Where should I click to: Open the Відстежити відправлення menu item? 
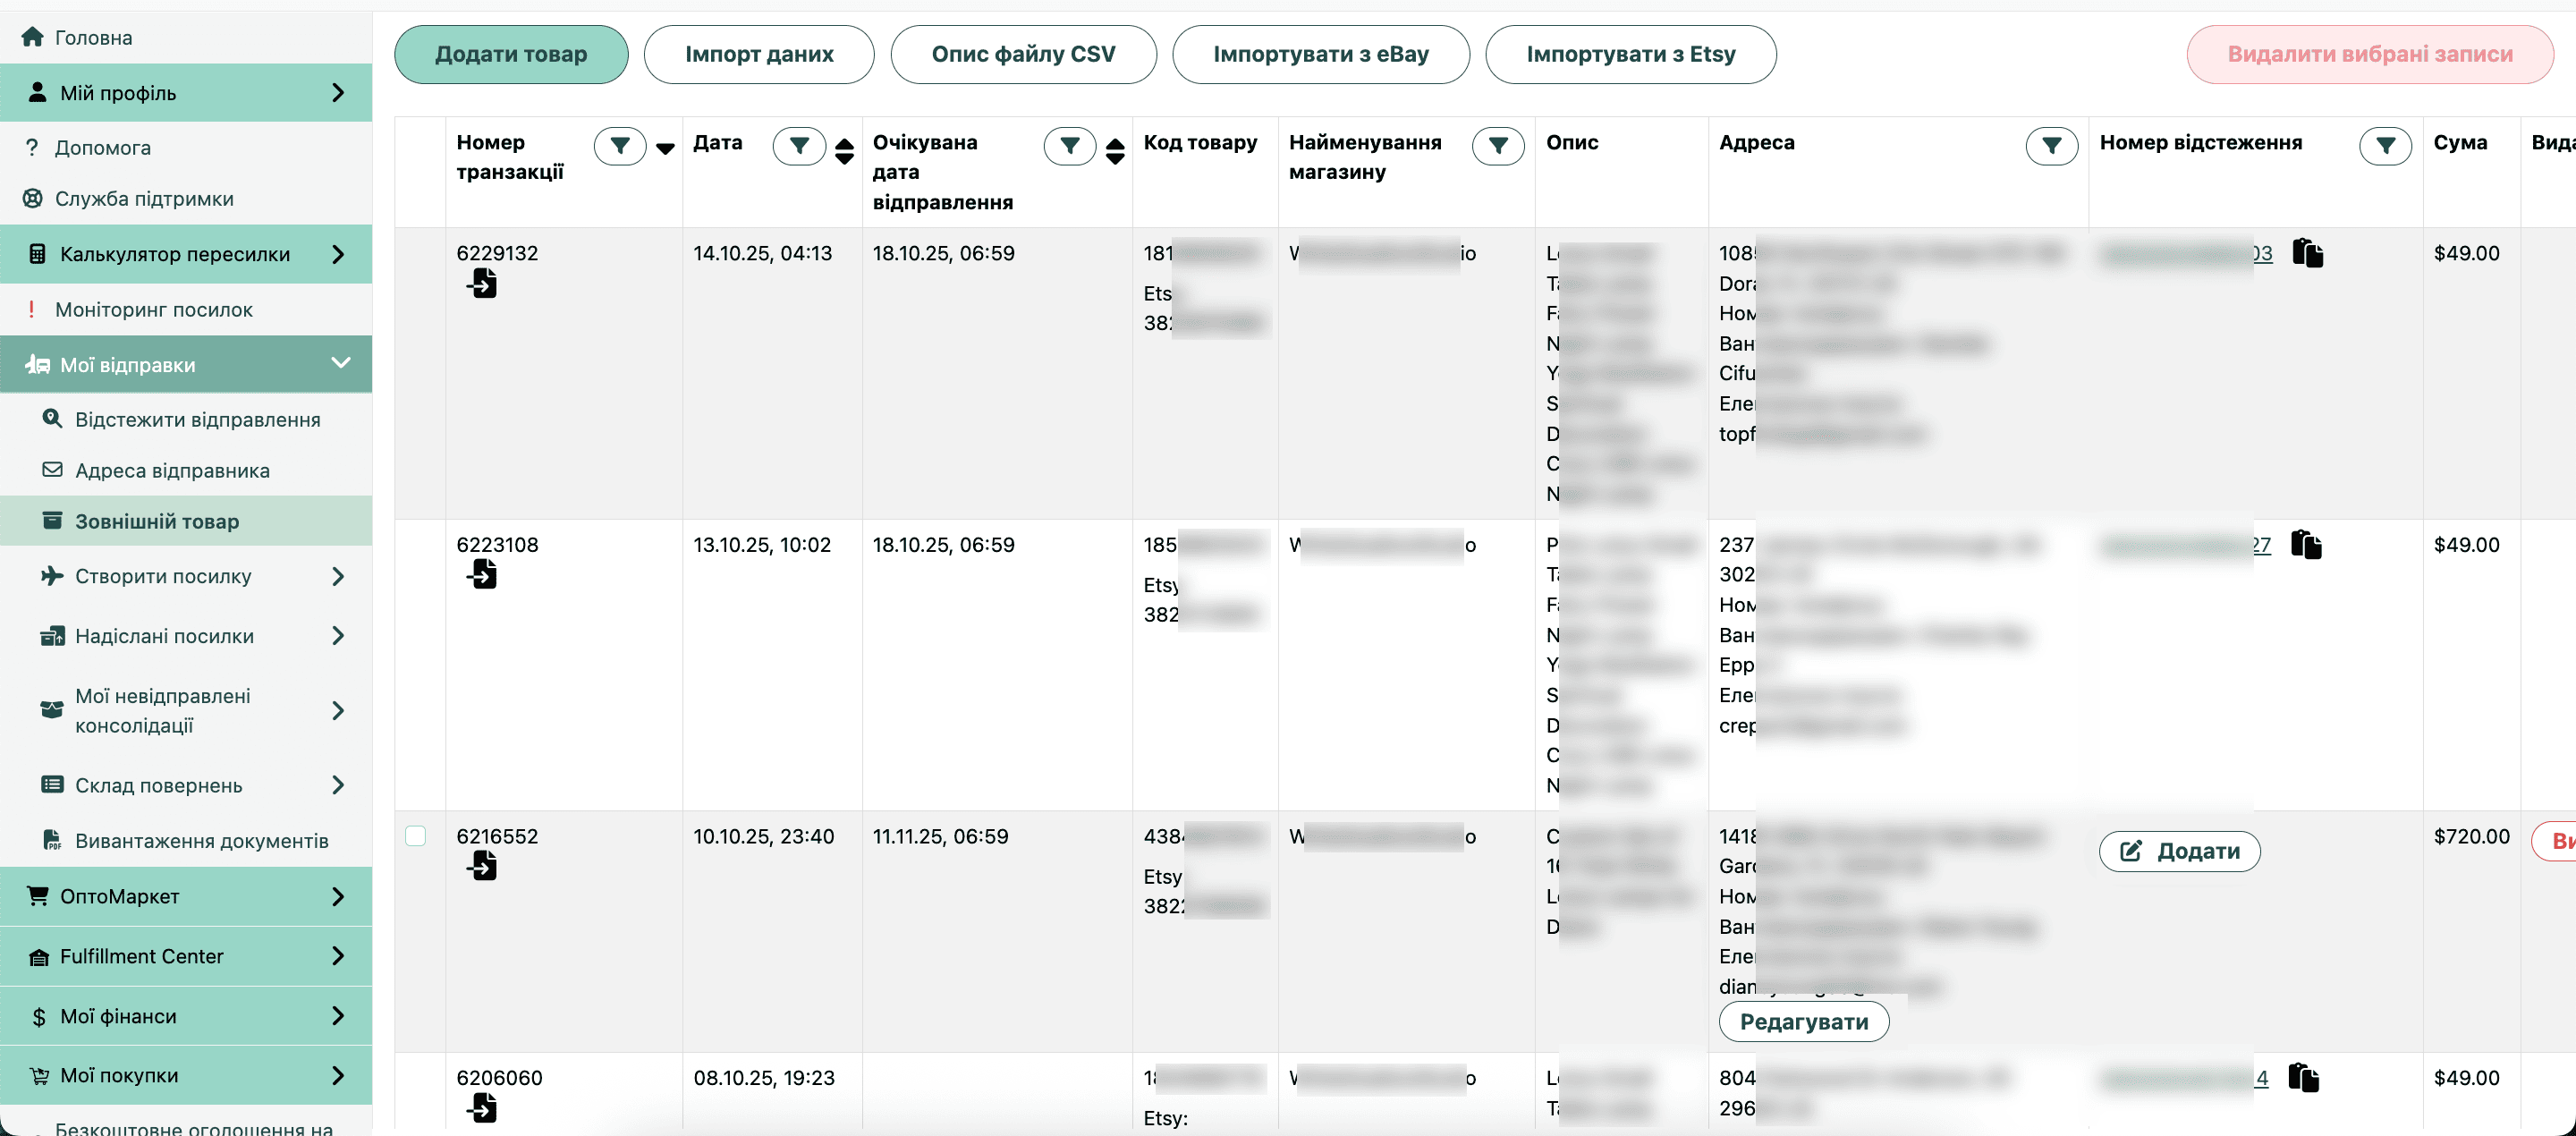coord(197,420)
